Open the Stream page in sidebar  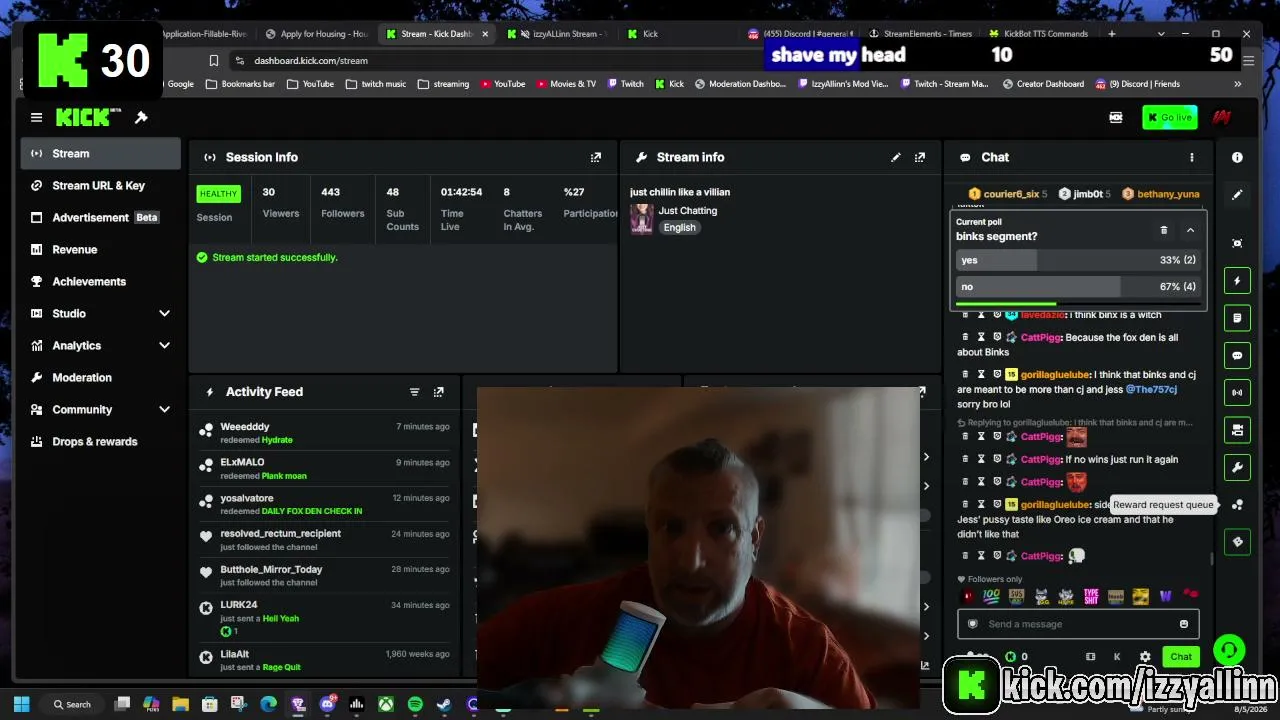[100, 153]
